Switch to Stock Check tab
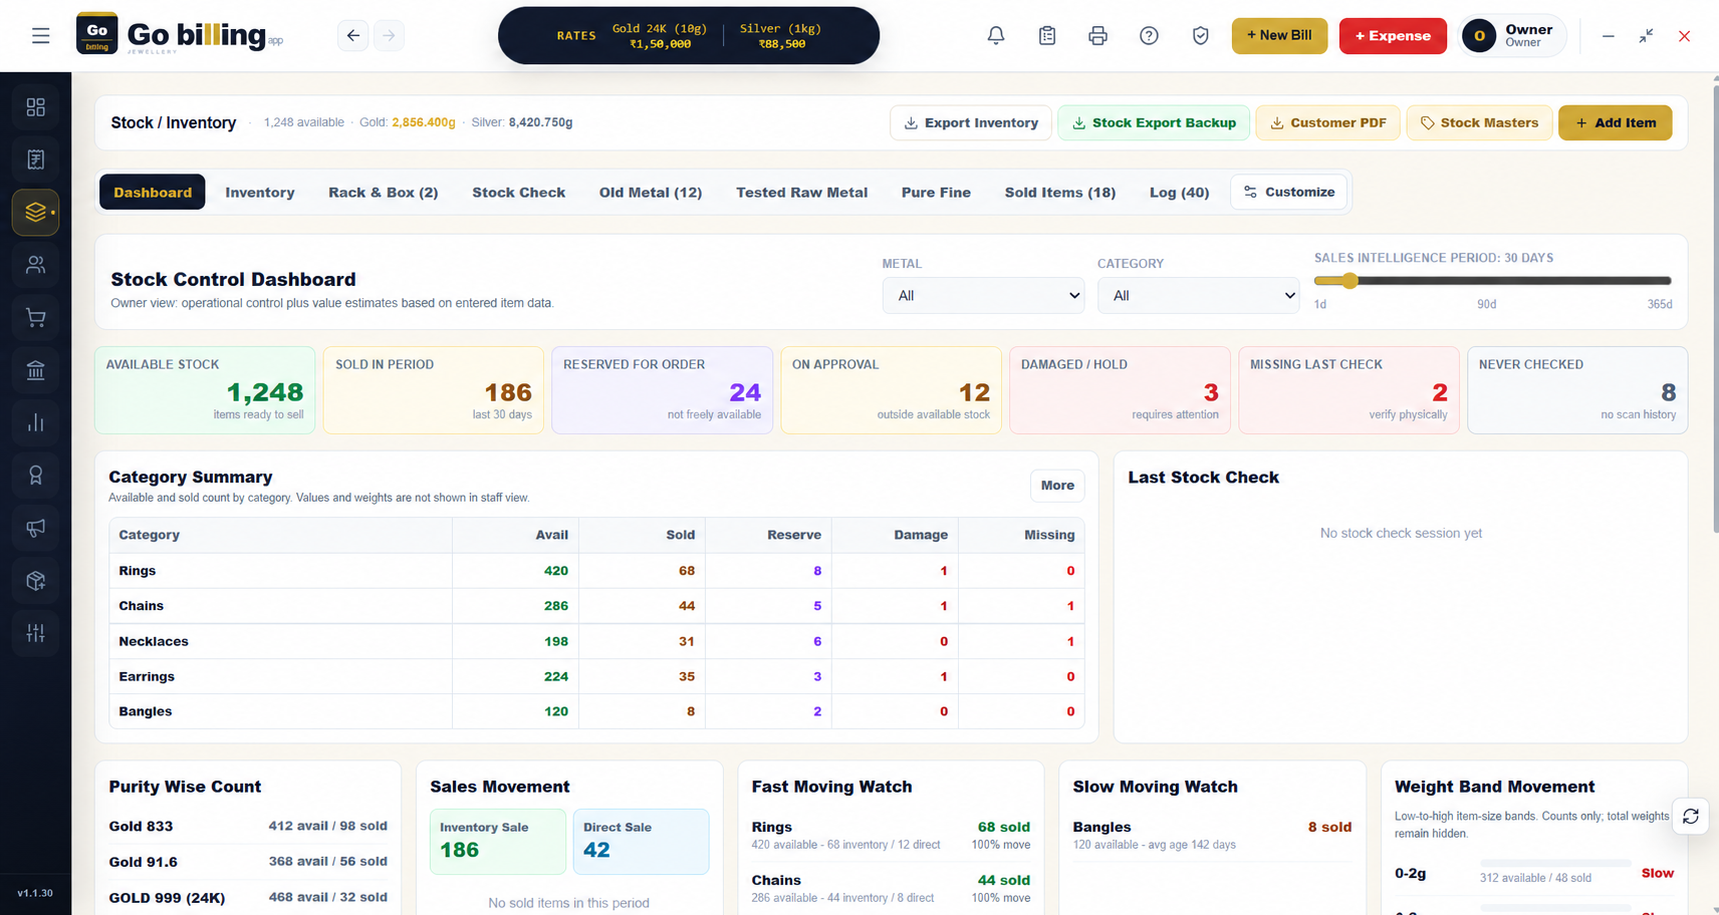This screenshot has height=915, width=1719. tap(519, 192)
